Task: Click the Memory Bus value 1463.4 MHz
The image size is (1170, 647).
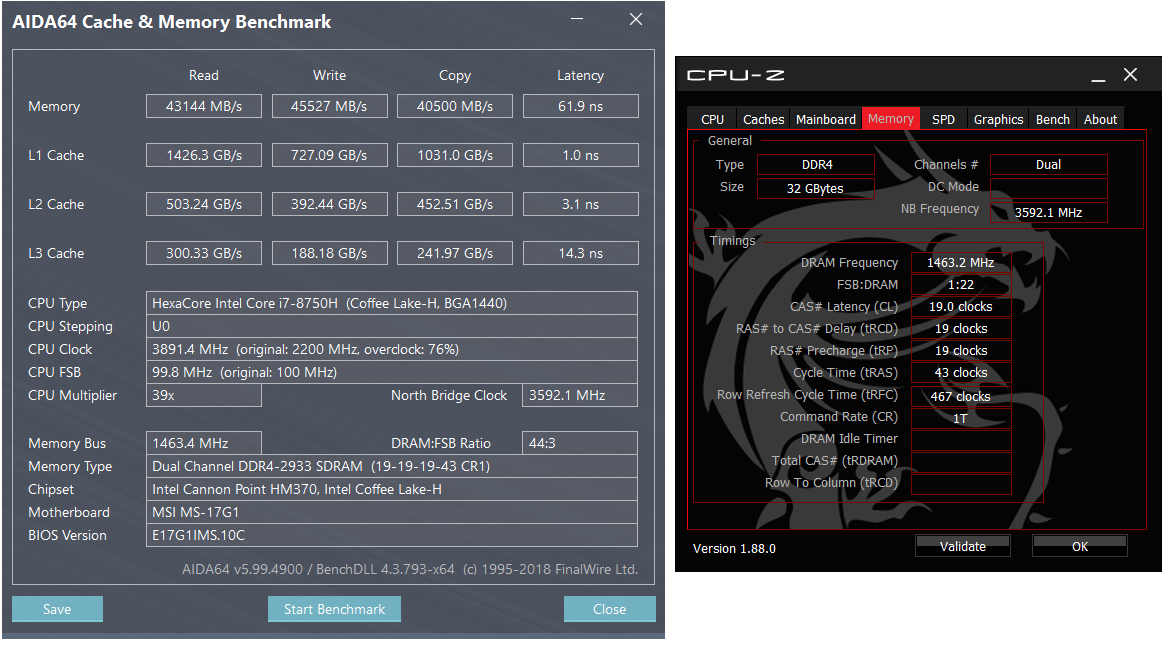Action: pos(204,443)
